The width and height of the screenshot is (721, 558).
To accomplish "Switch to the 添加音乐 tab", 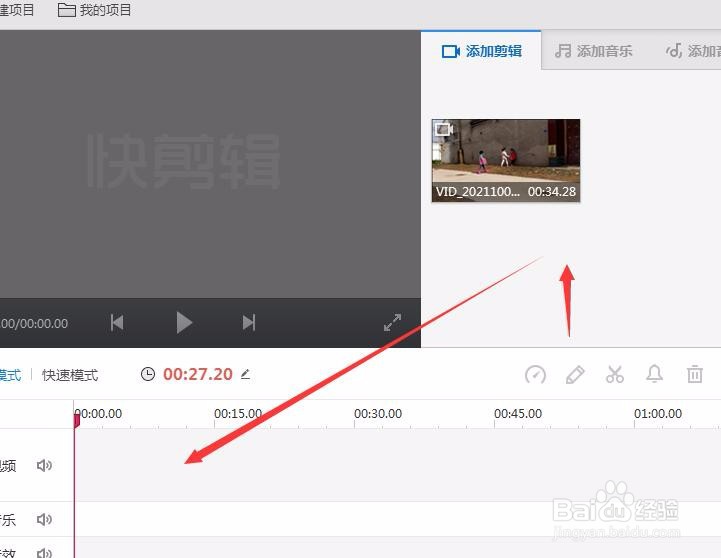I will 594,51.
